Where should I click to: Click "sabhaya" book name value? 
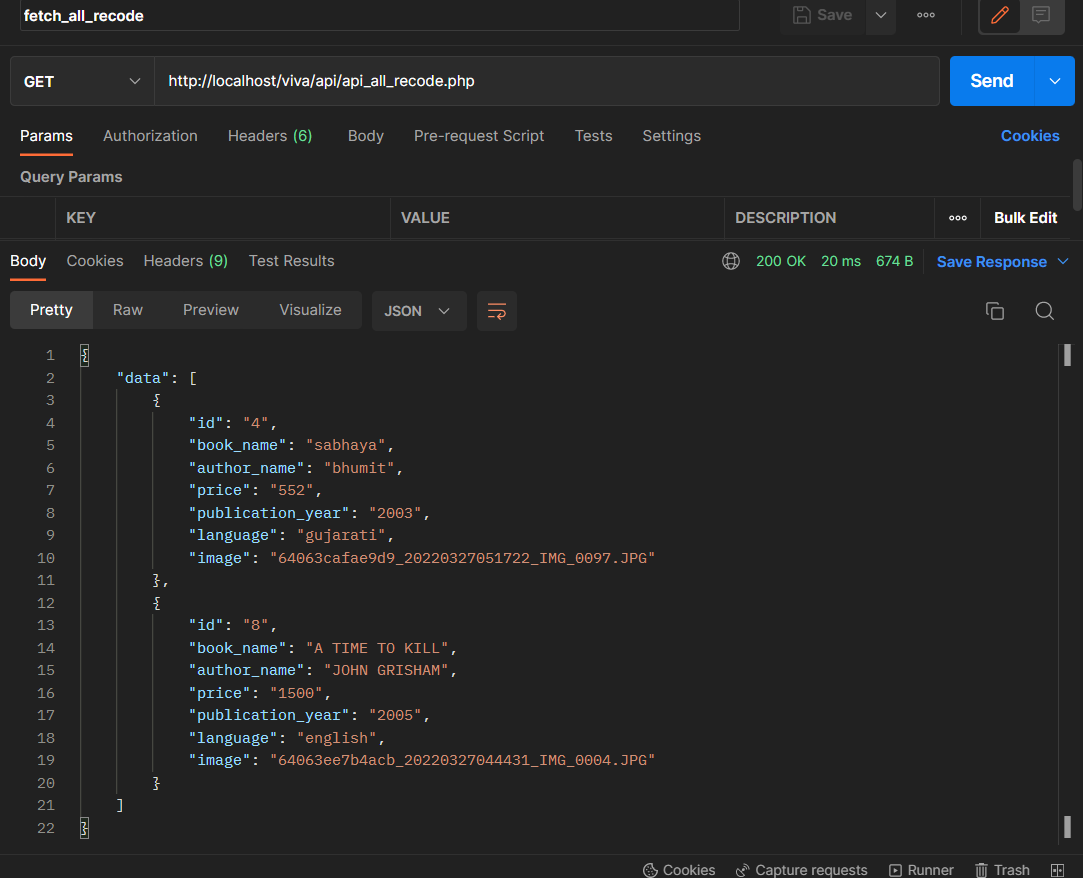[345, 445]
